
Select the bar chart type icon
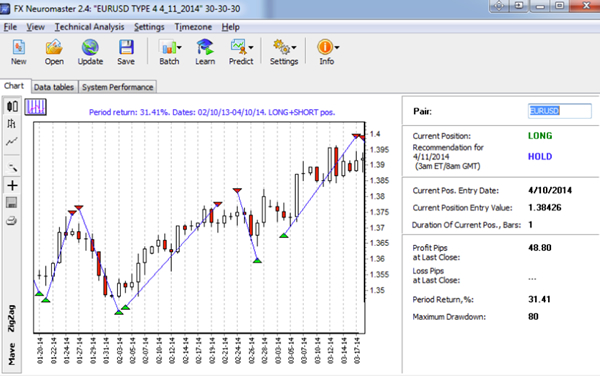click(x=11, y=124)
